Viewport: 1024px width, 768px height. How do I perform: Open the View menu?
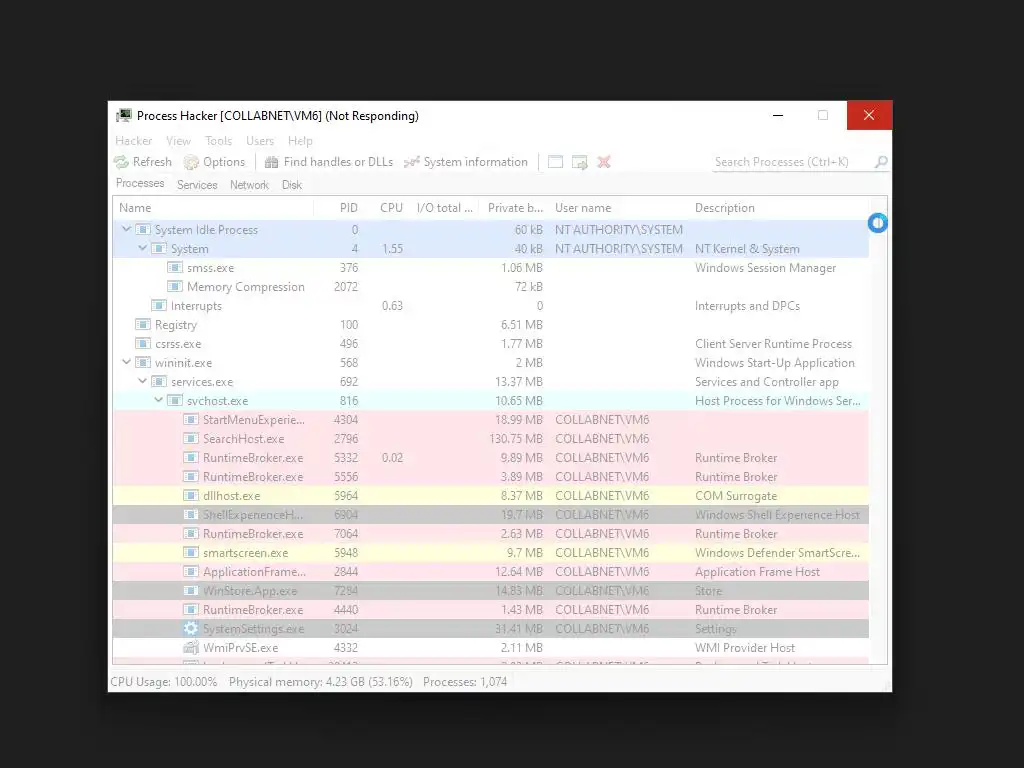(178, 140)
